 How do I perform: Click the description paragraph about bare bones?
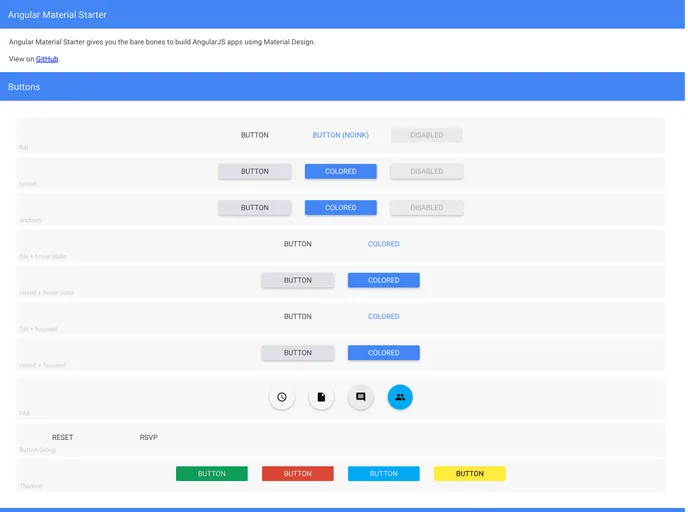click(x=162, y=42)
